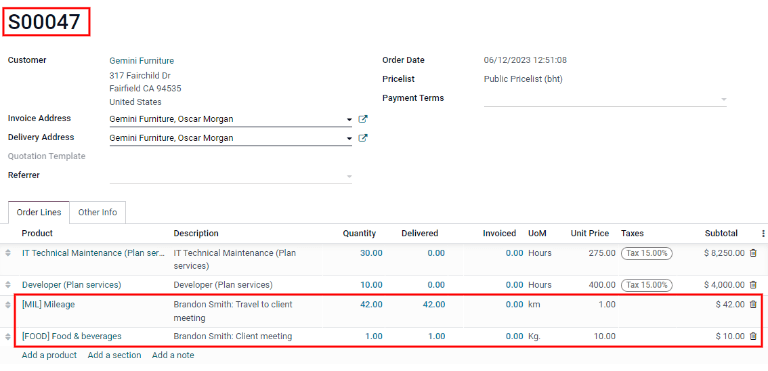Viewport: 768px width, 371px height.
Task: Delete the [FOOD] Food & beverages line
Action: click(x=753, y=336)
